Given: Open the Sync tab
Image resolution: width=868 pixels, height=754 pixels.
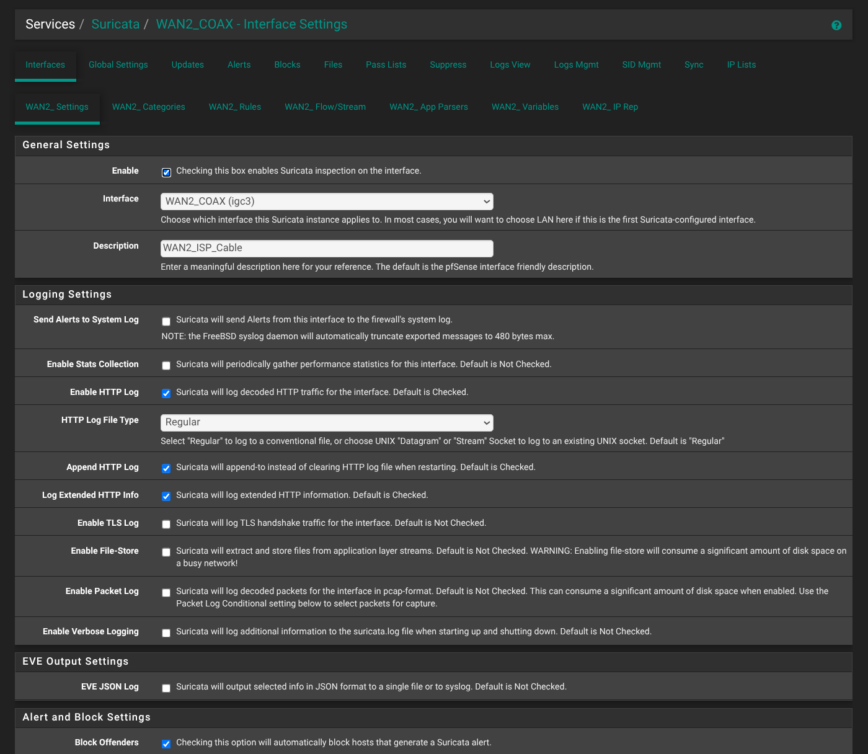Looking at the screenshot, I should click(x=694, y=65).
